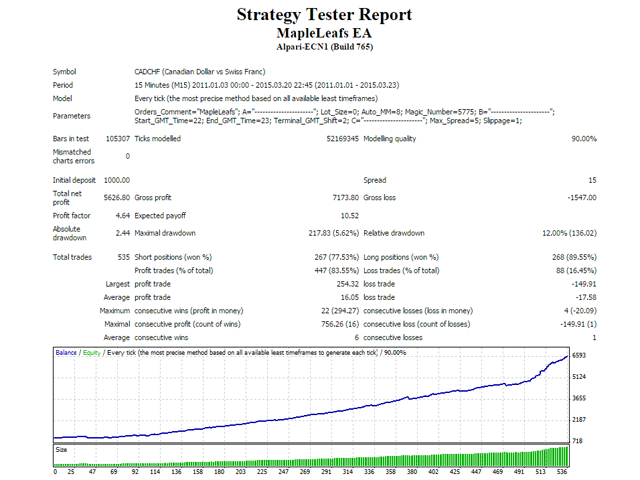Select the 718 y-axis label
640x480 pixels.
(x=578, y=441)
